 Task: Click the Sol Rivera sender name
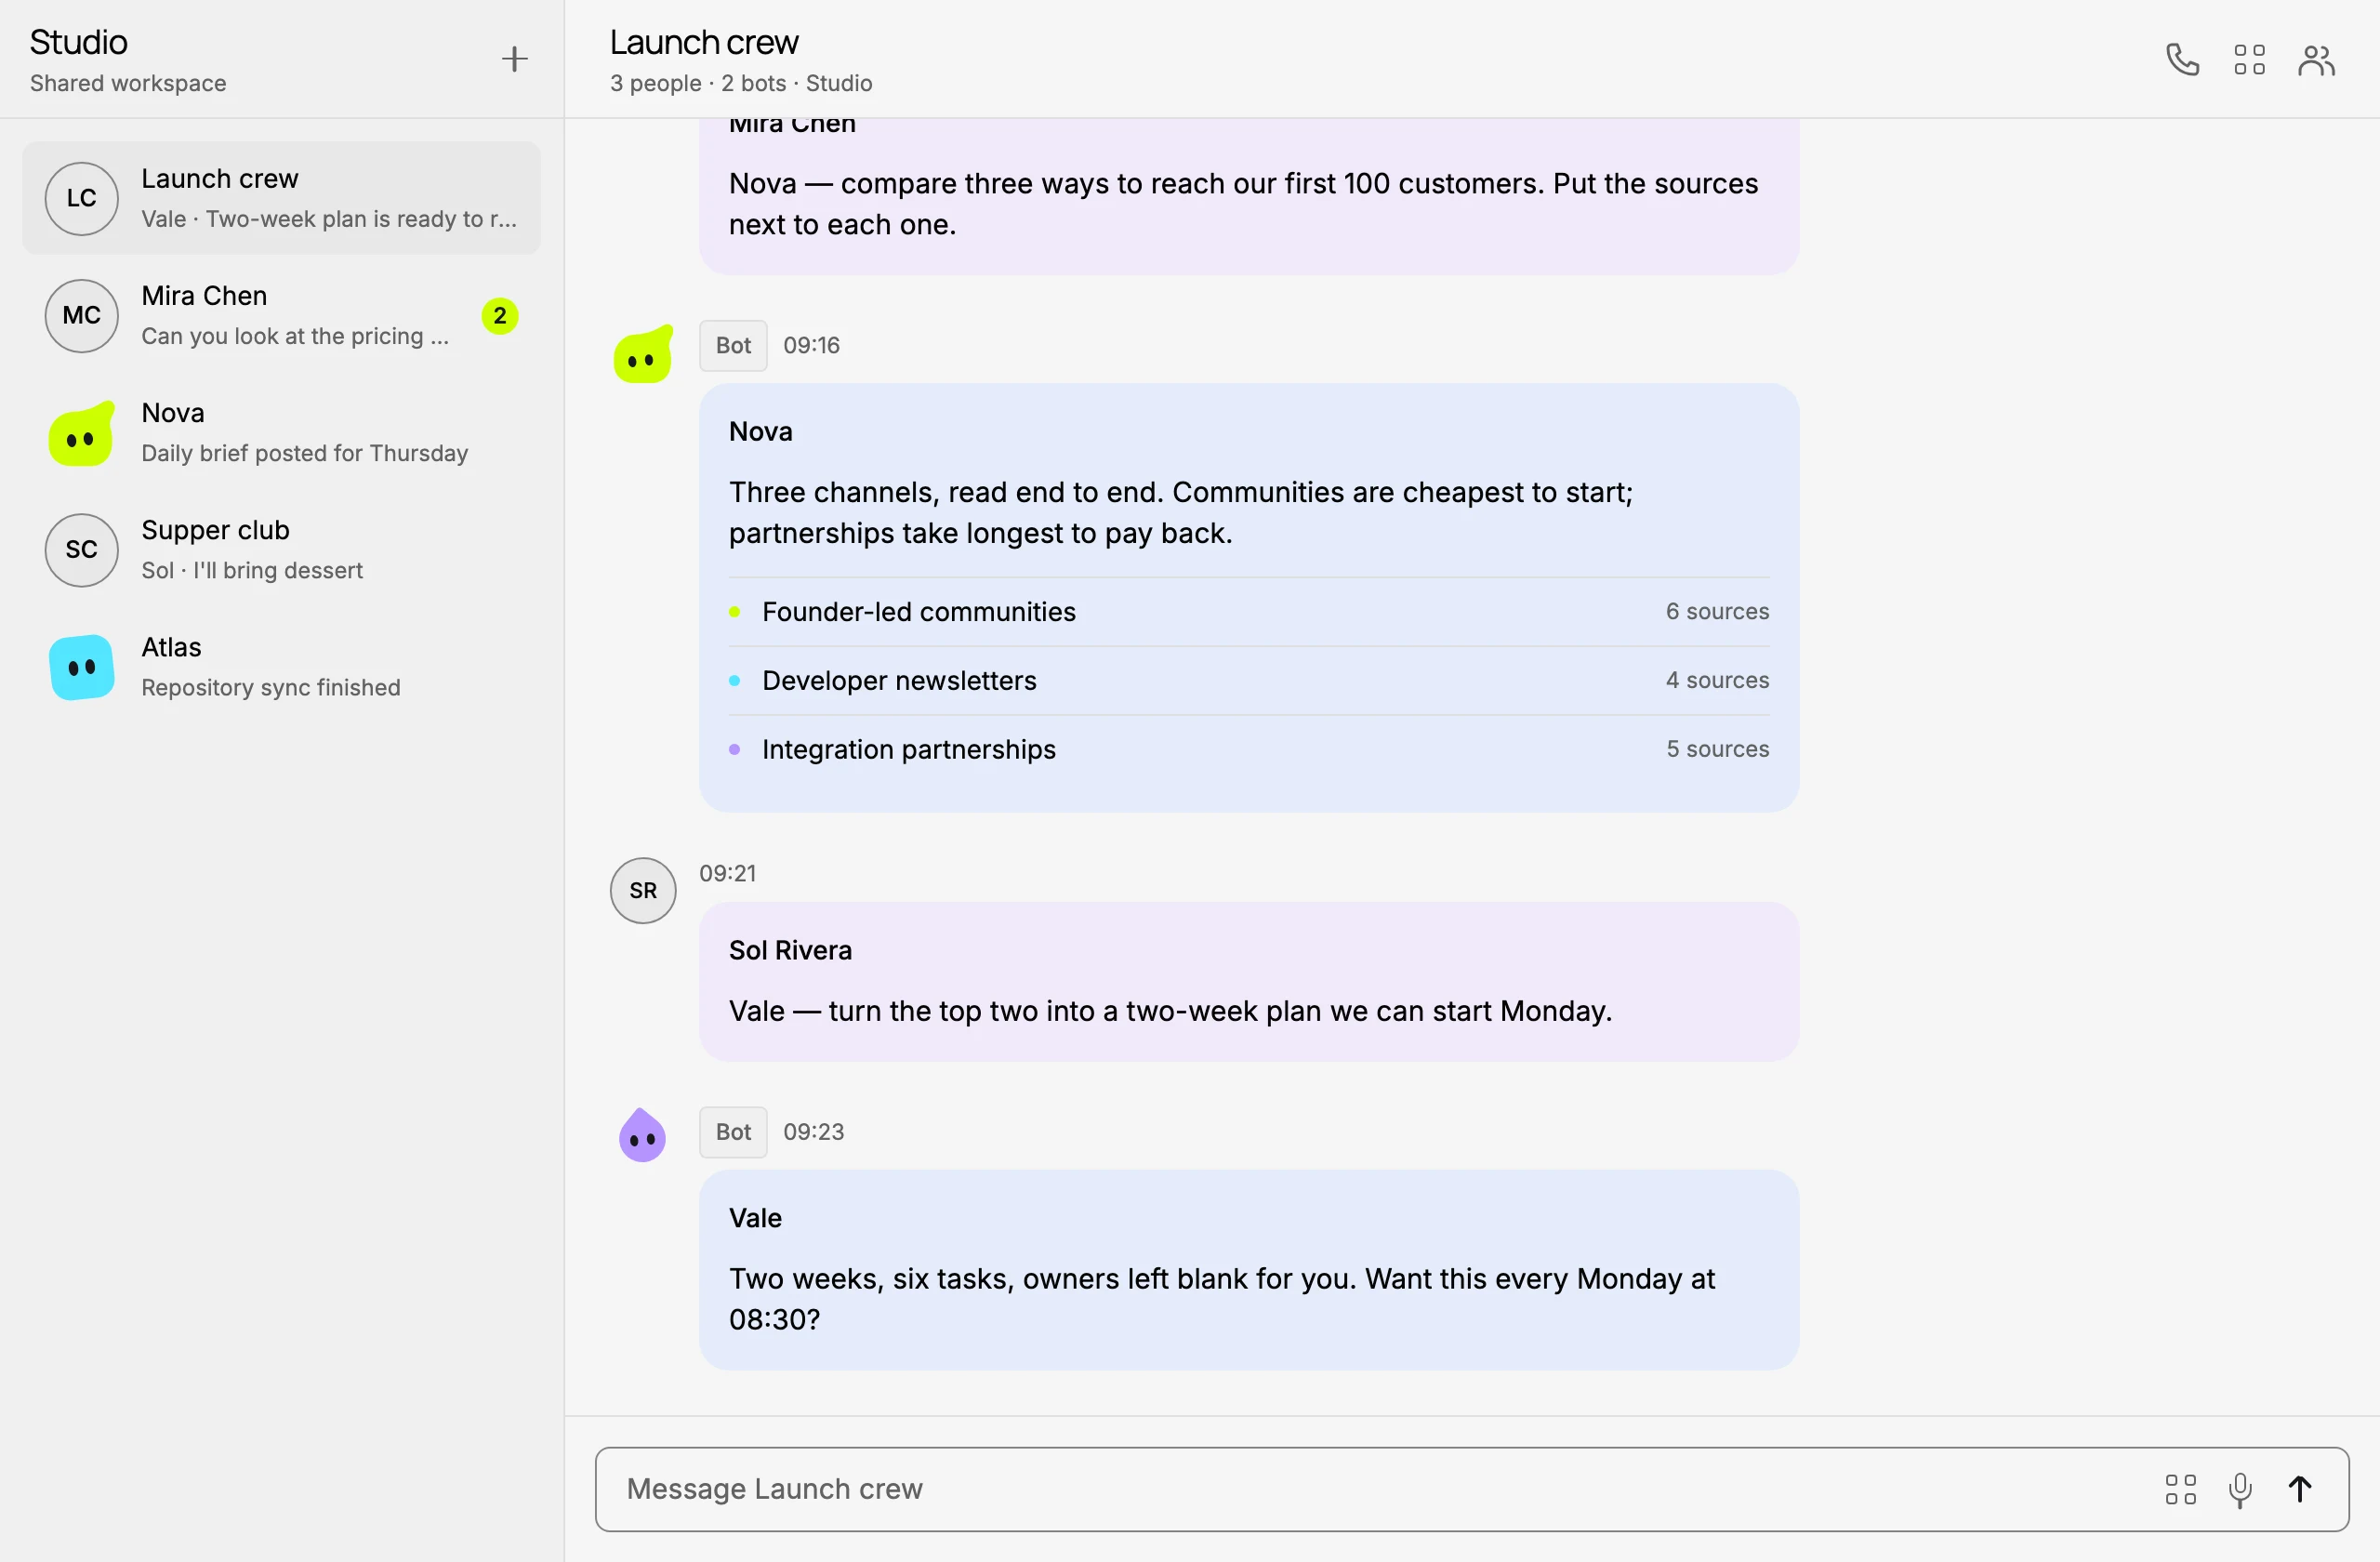(x=791, y=950)
